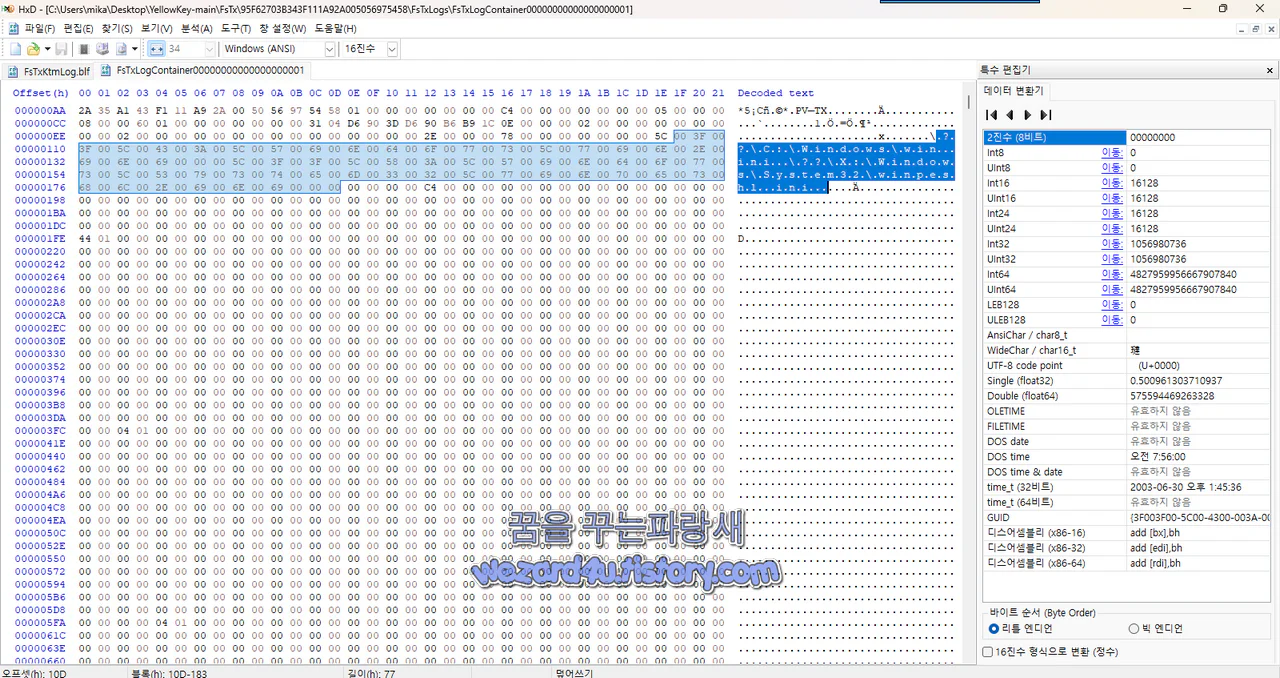Click the 덮어쓰기 overwrite mode status indicator
The image size is (1280, 678).
coord(574,673)
